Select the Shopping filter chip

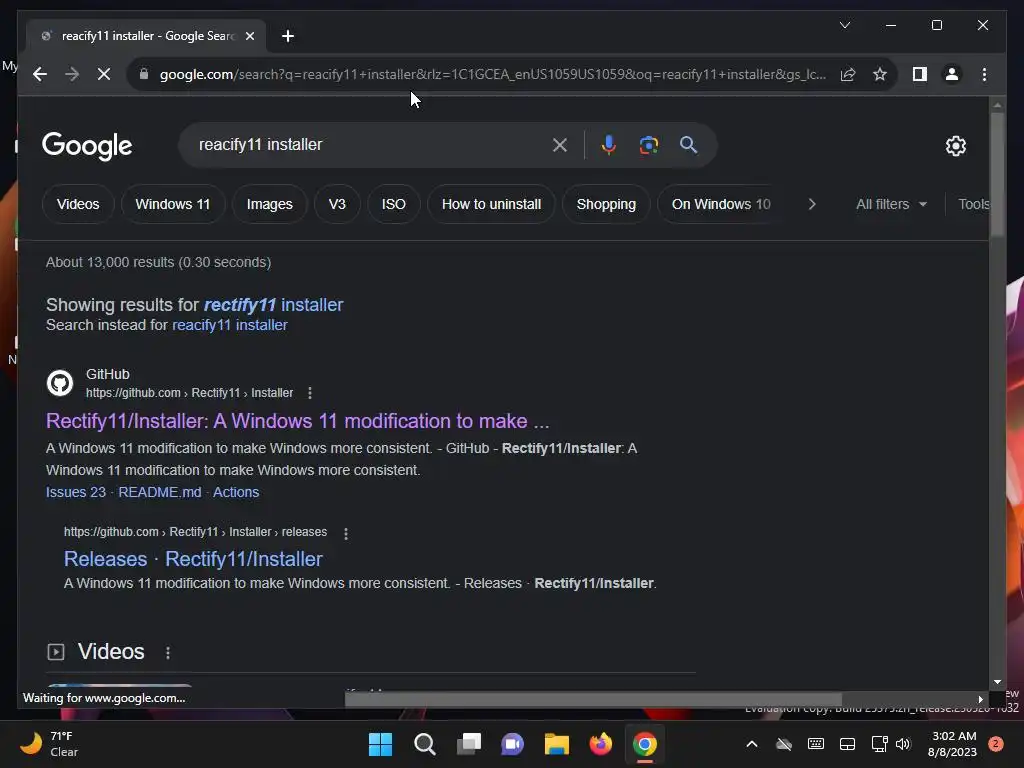(606, 204)
